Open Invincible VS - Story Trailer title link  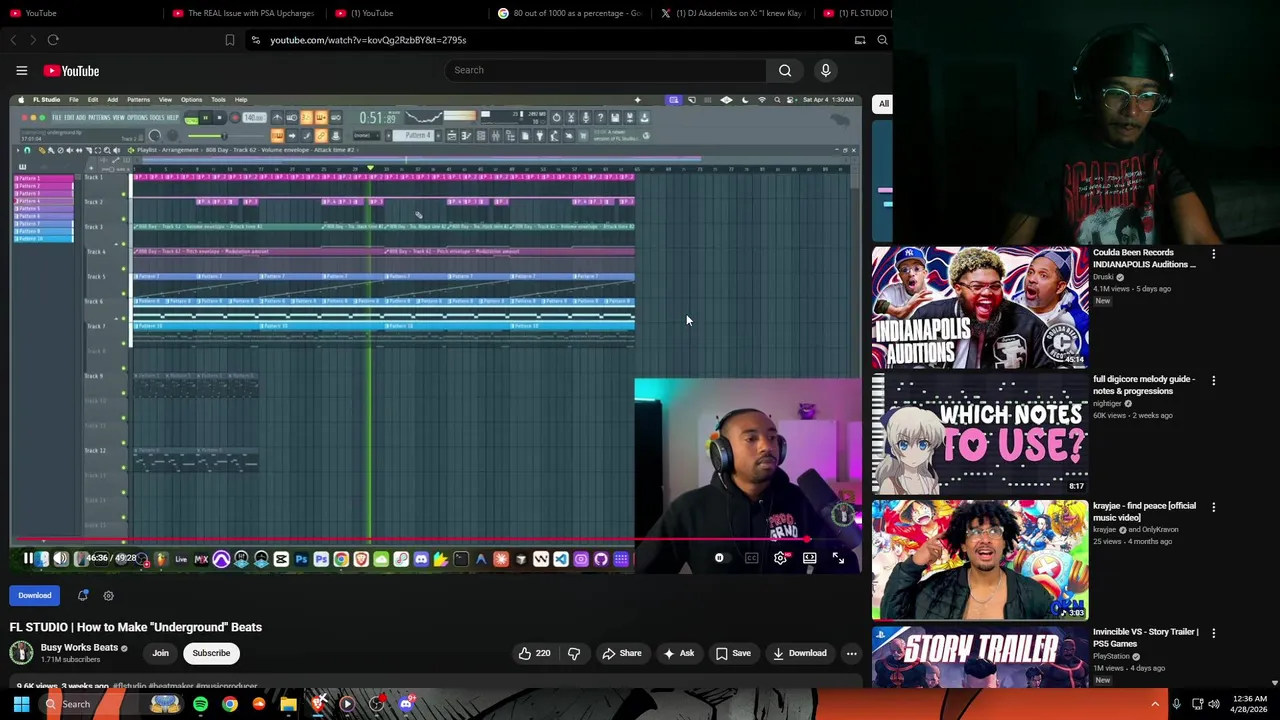point(1146,638)
